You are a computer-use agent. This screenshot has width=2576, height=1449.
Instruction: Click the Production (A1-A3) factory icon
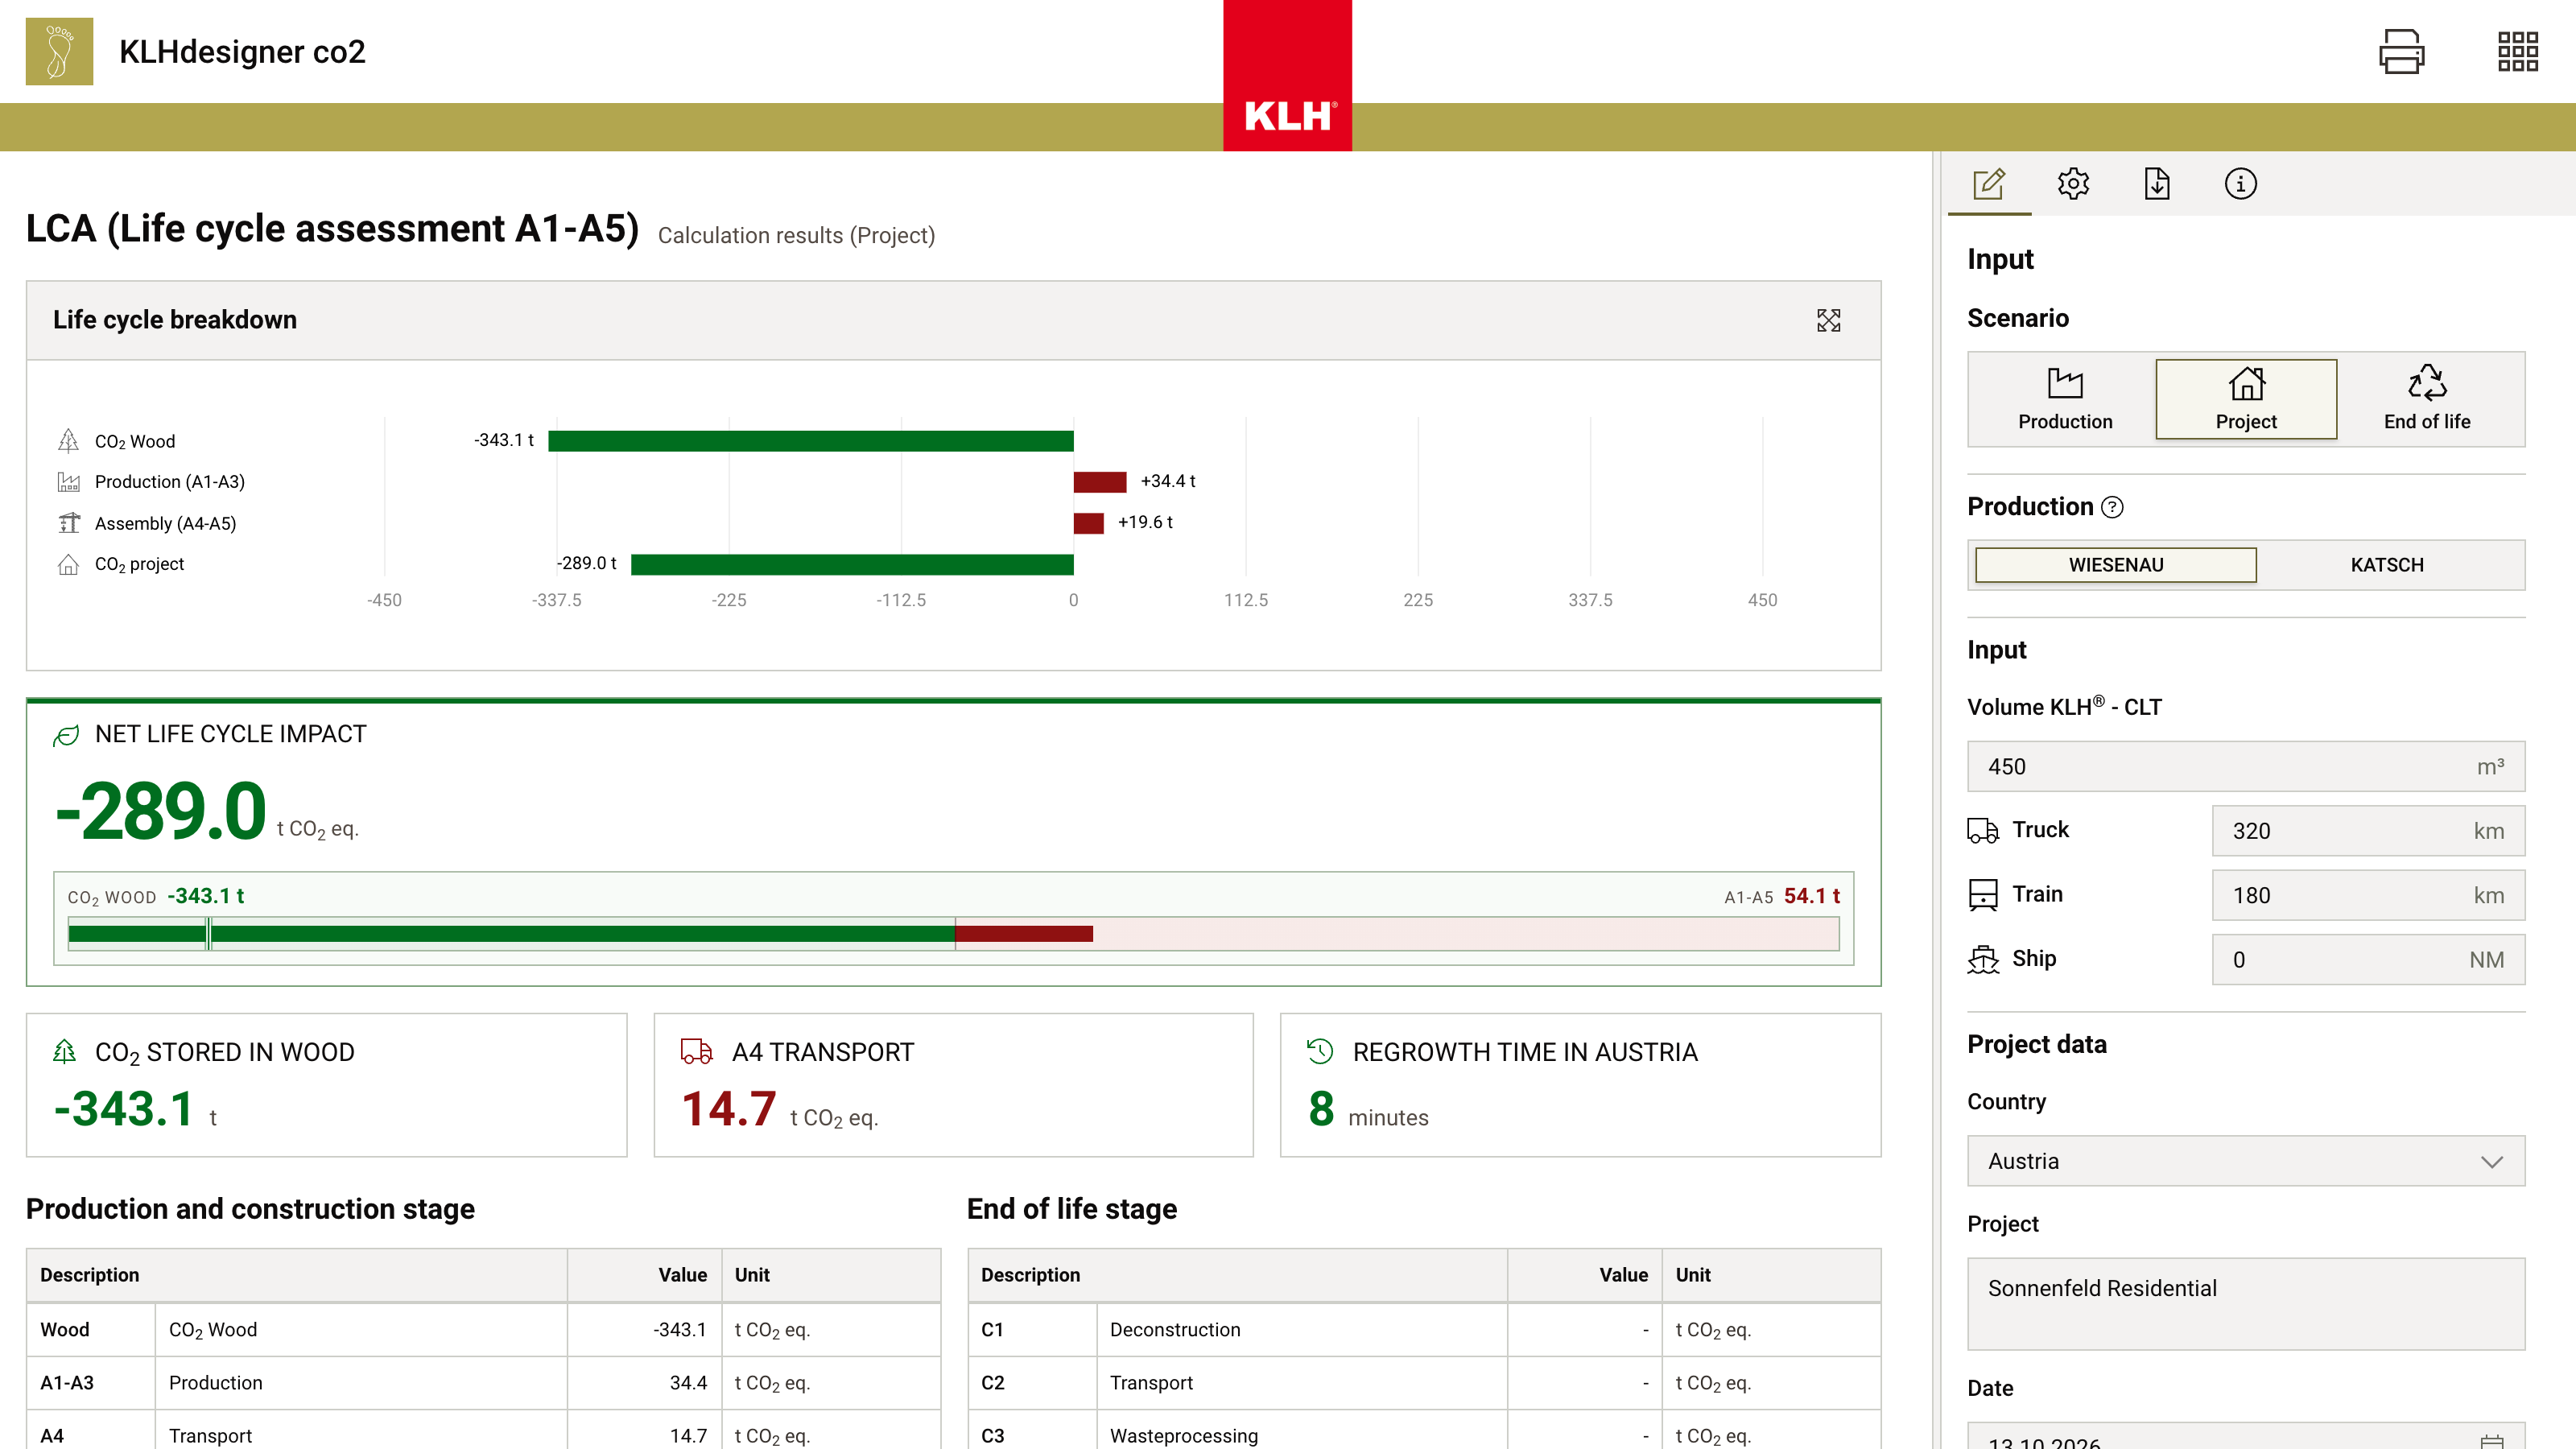pyautogui.click(x=68, y=482)
